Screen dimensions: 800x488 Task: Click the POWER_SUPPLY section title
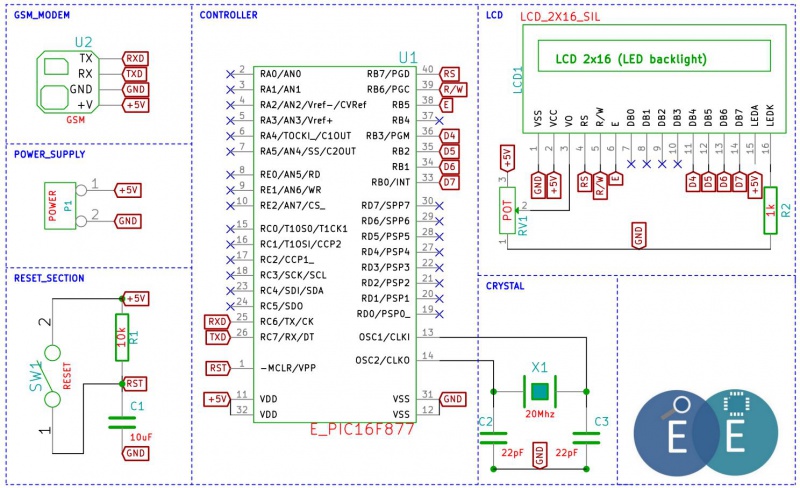(x=49, y=154)
